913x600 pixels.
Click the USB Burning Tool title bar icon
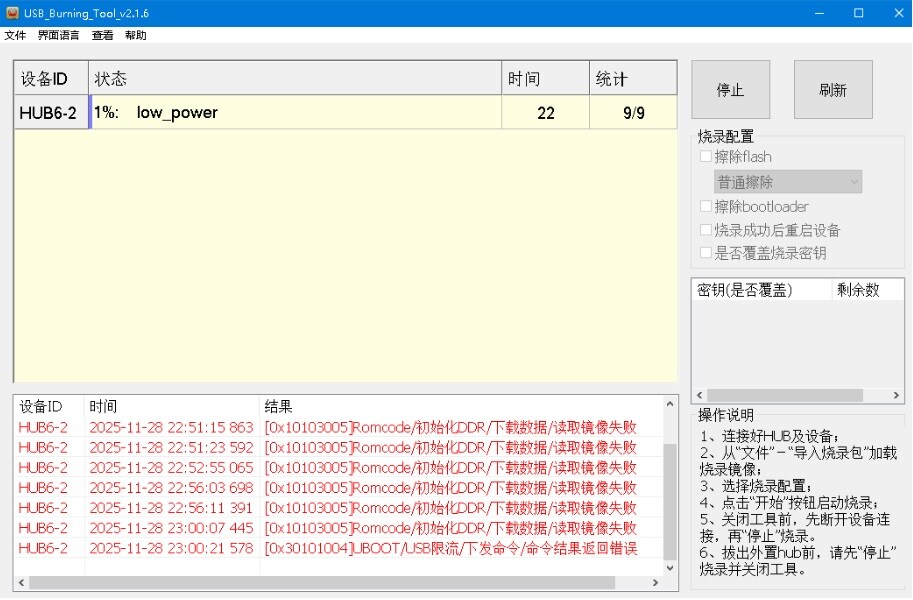pyautogui.click(x=12, y=13)
